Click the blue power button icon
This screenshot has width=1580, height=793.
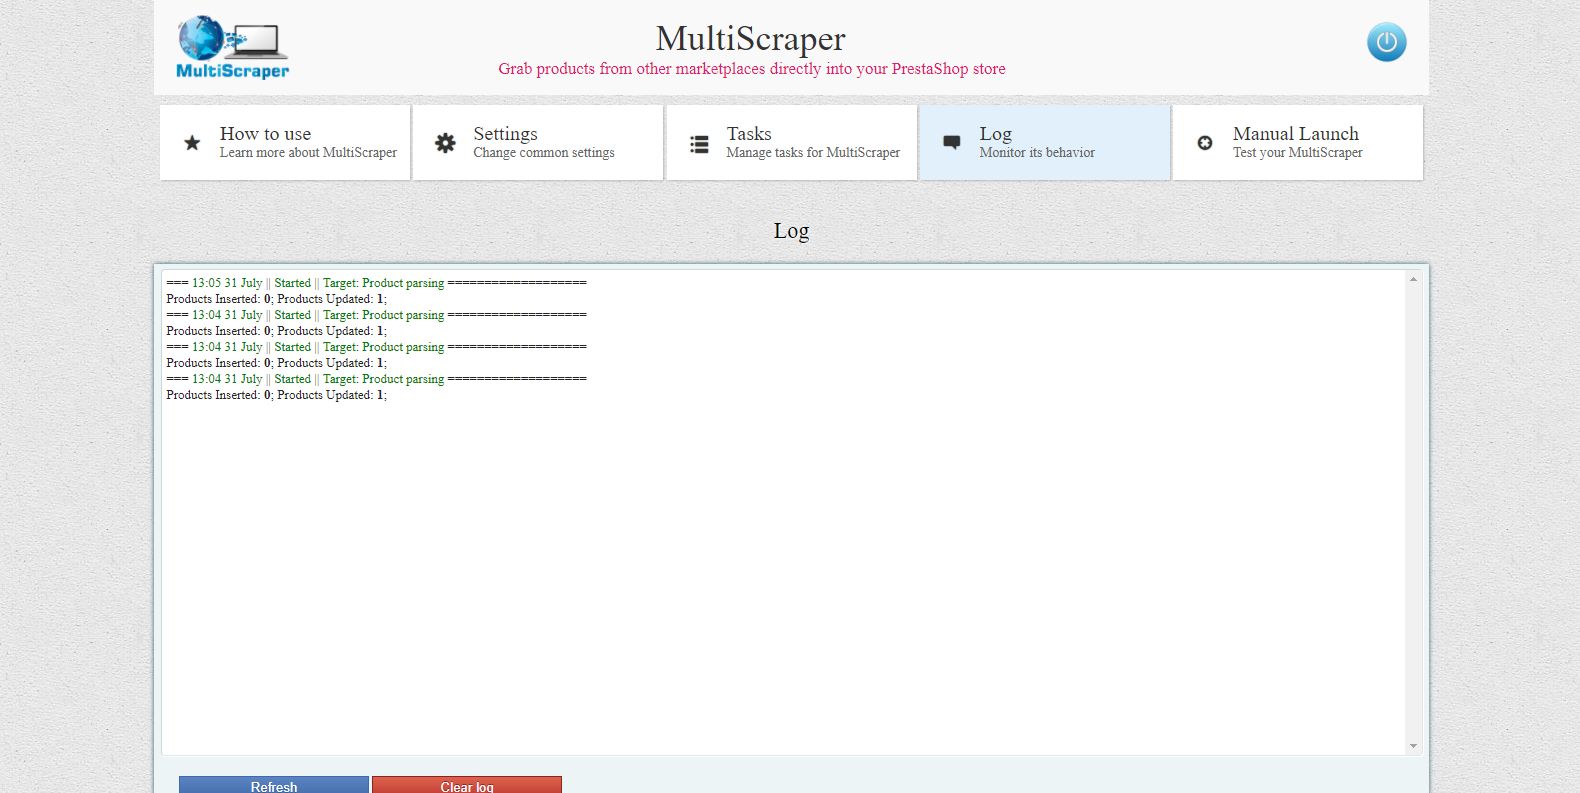point(1386,42)
